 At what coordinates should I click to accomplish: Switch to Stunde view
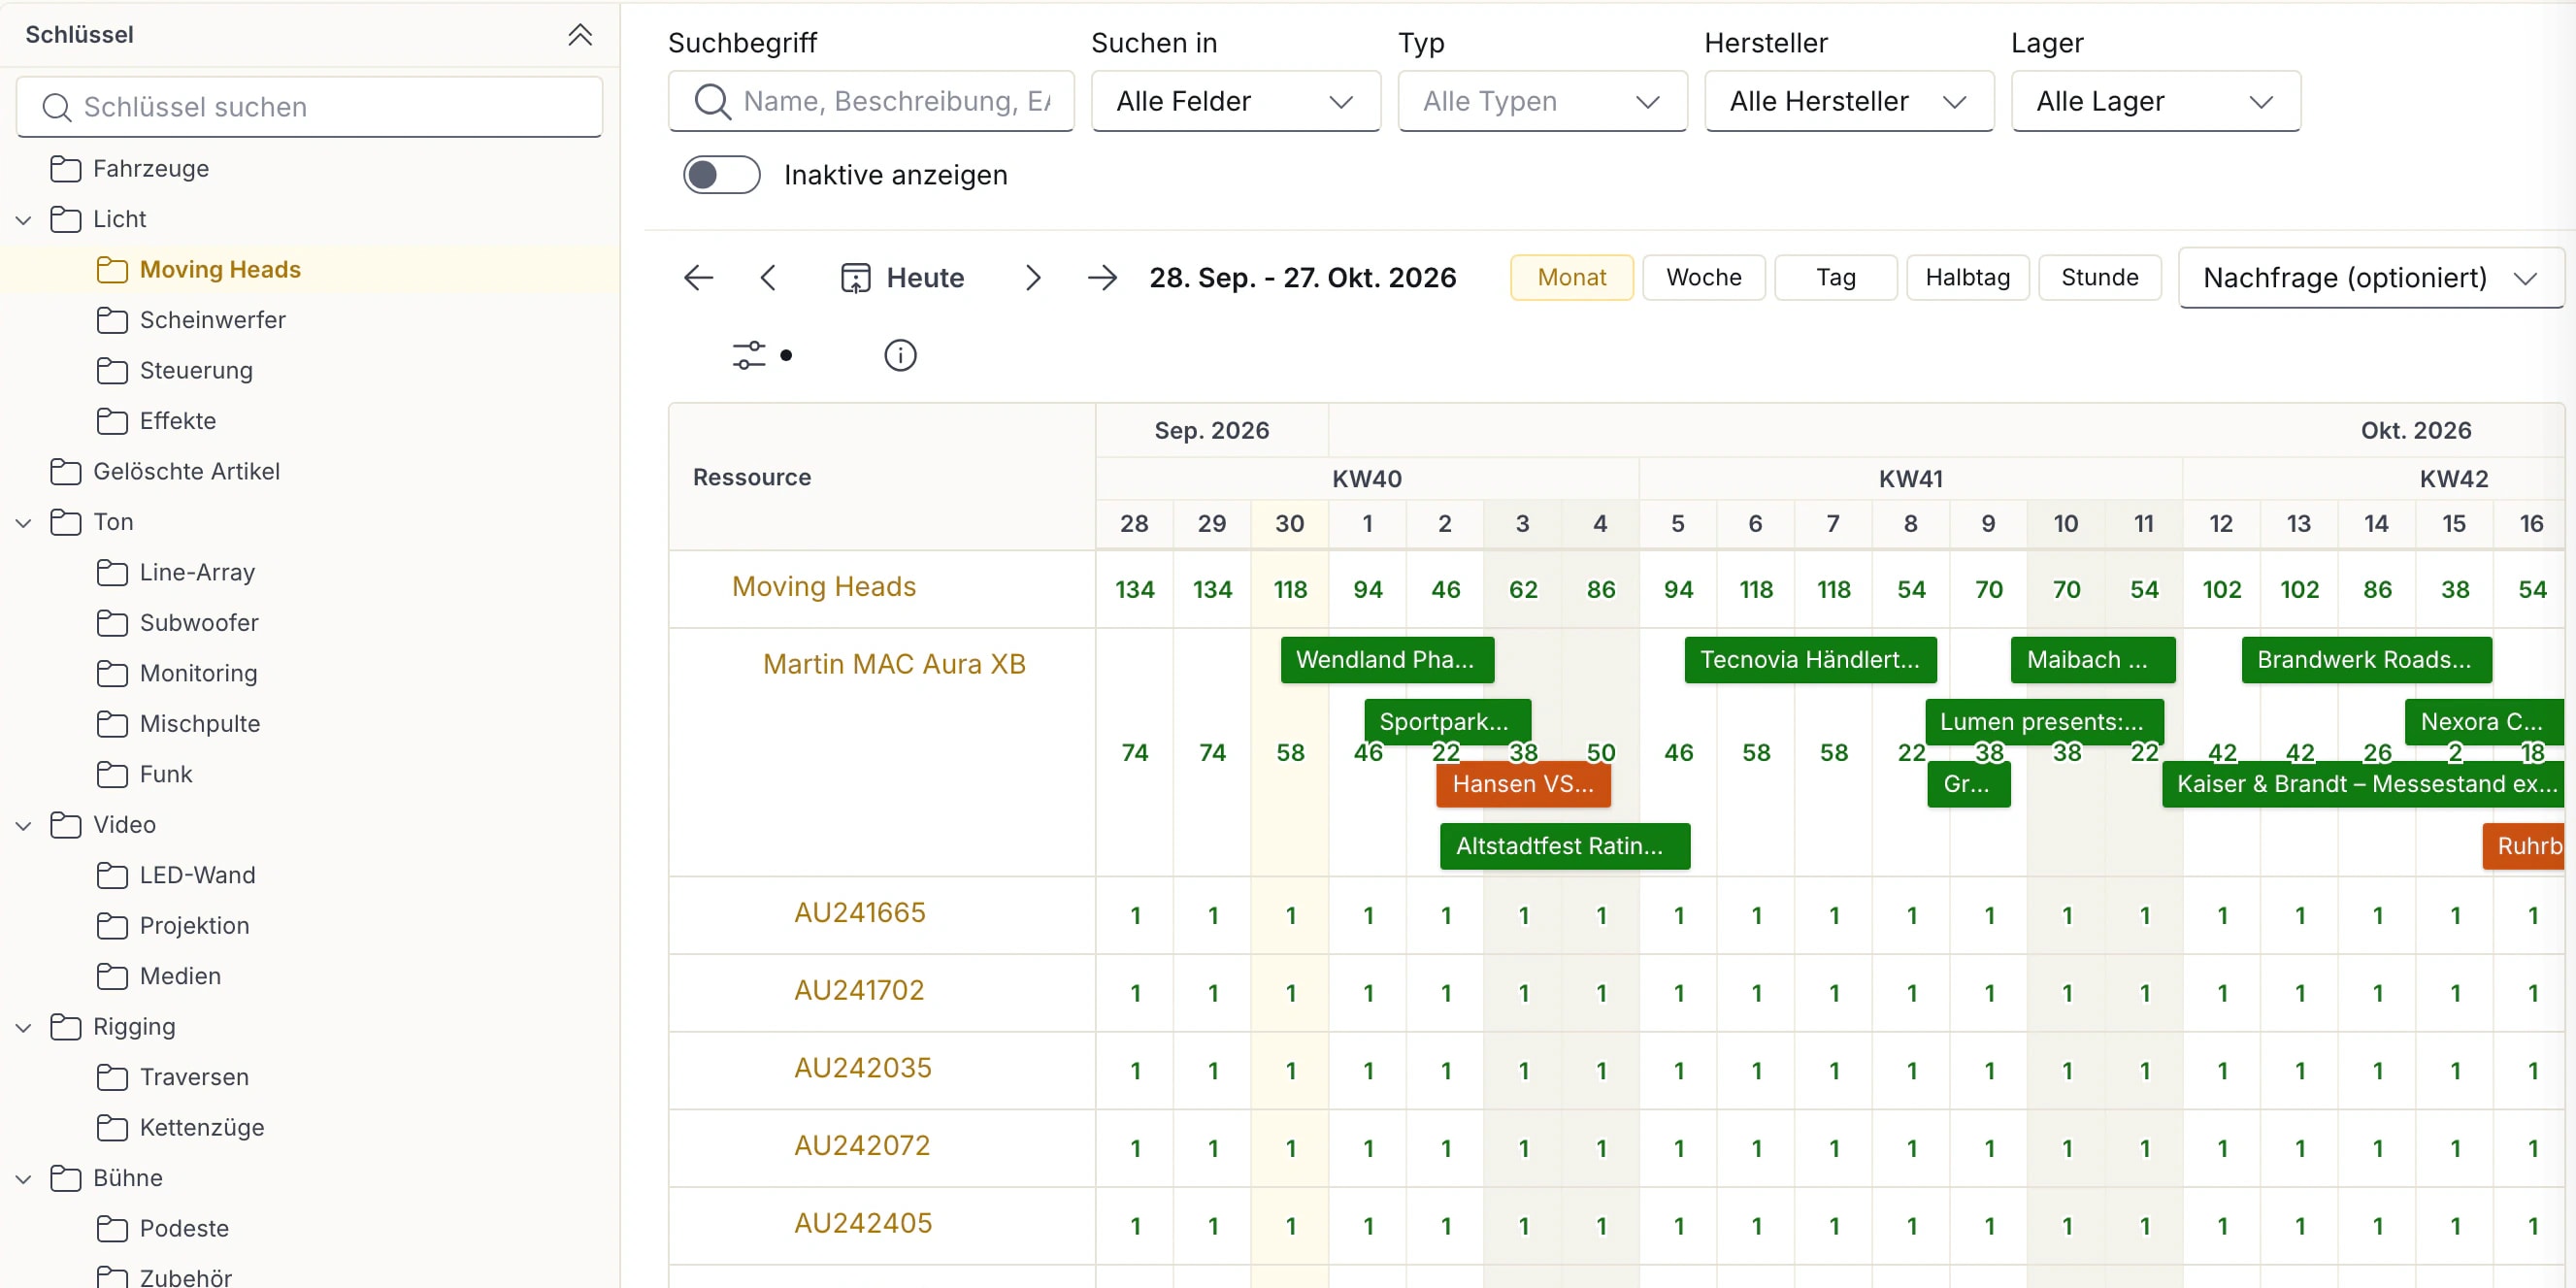point(2099,277)
